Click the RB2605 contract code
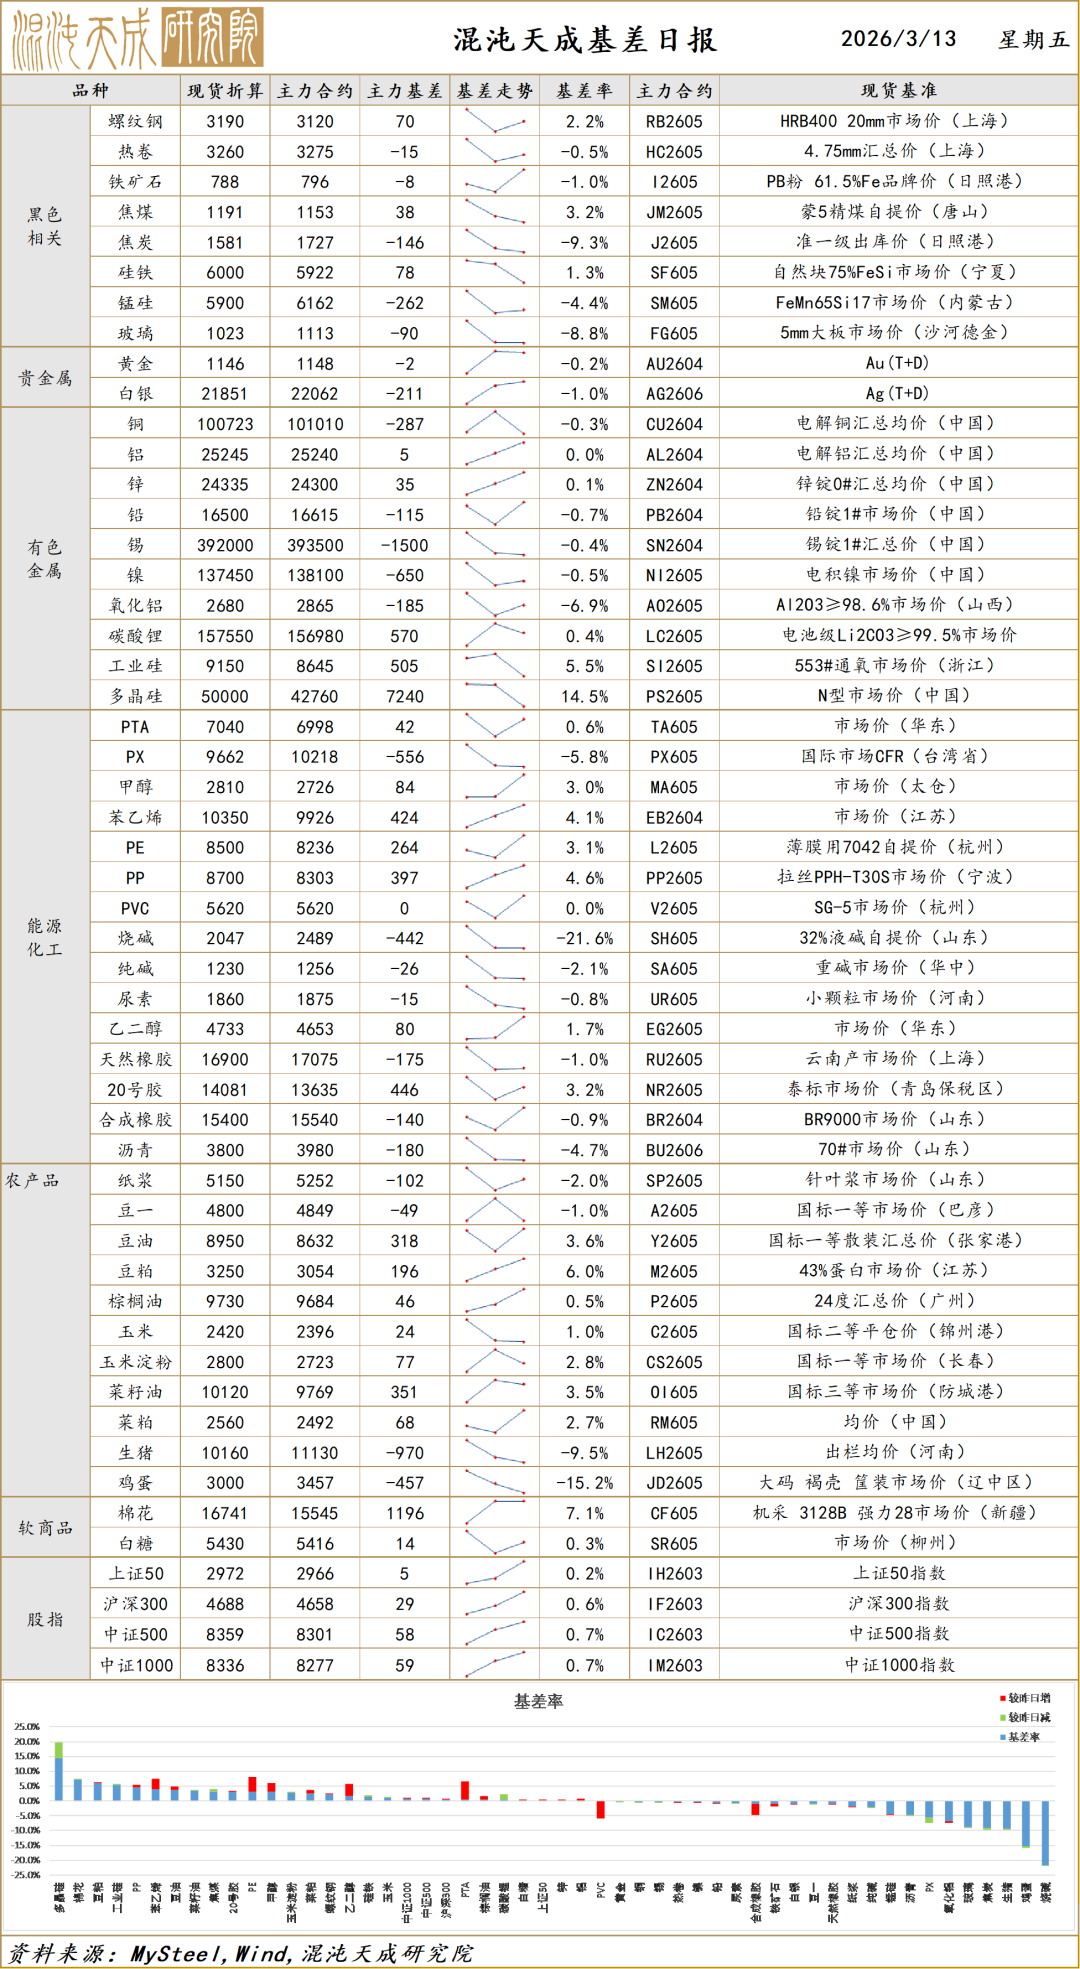The width and height of the screenshot is (1080, 1969). [x=674, y=121]
